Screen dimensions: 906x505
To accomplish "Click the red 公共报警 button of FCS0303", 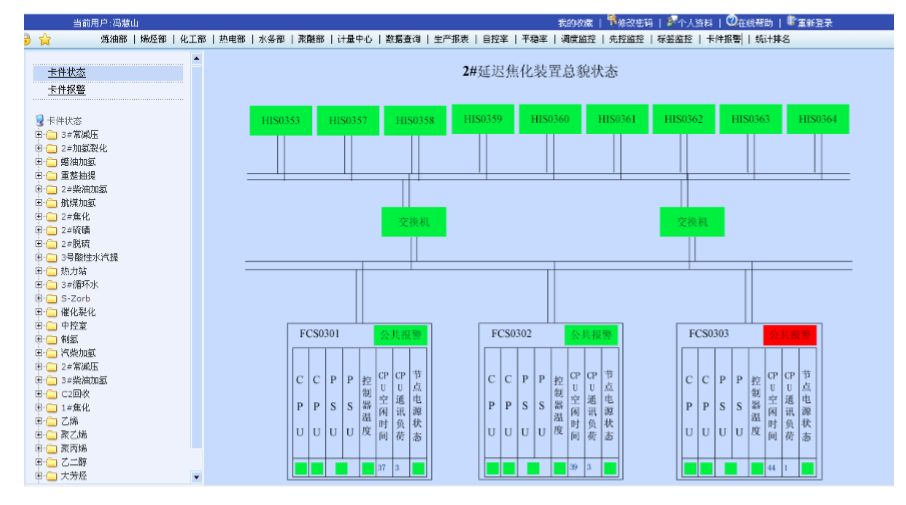I will (790, 335).
